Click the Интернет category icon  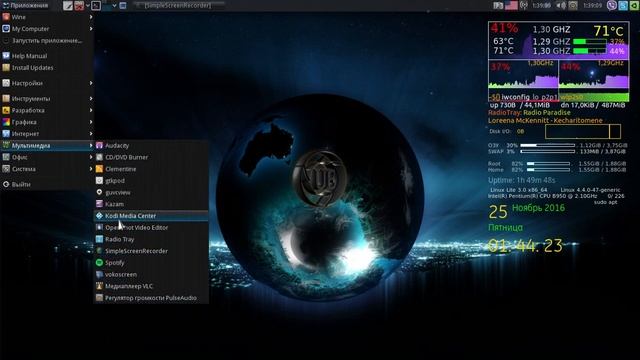(x=6, y=134)
